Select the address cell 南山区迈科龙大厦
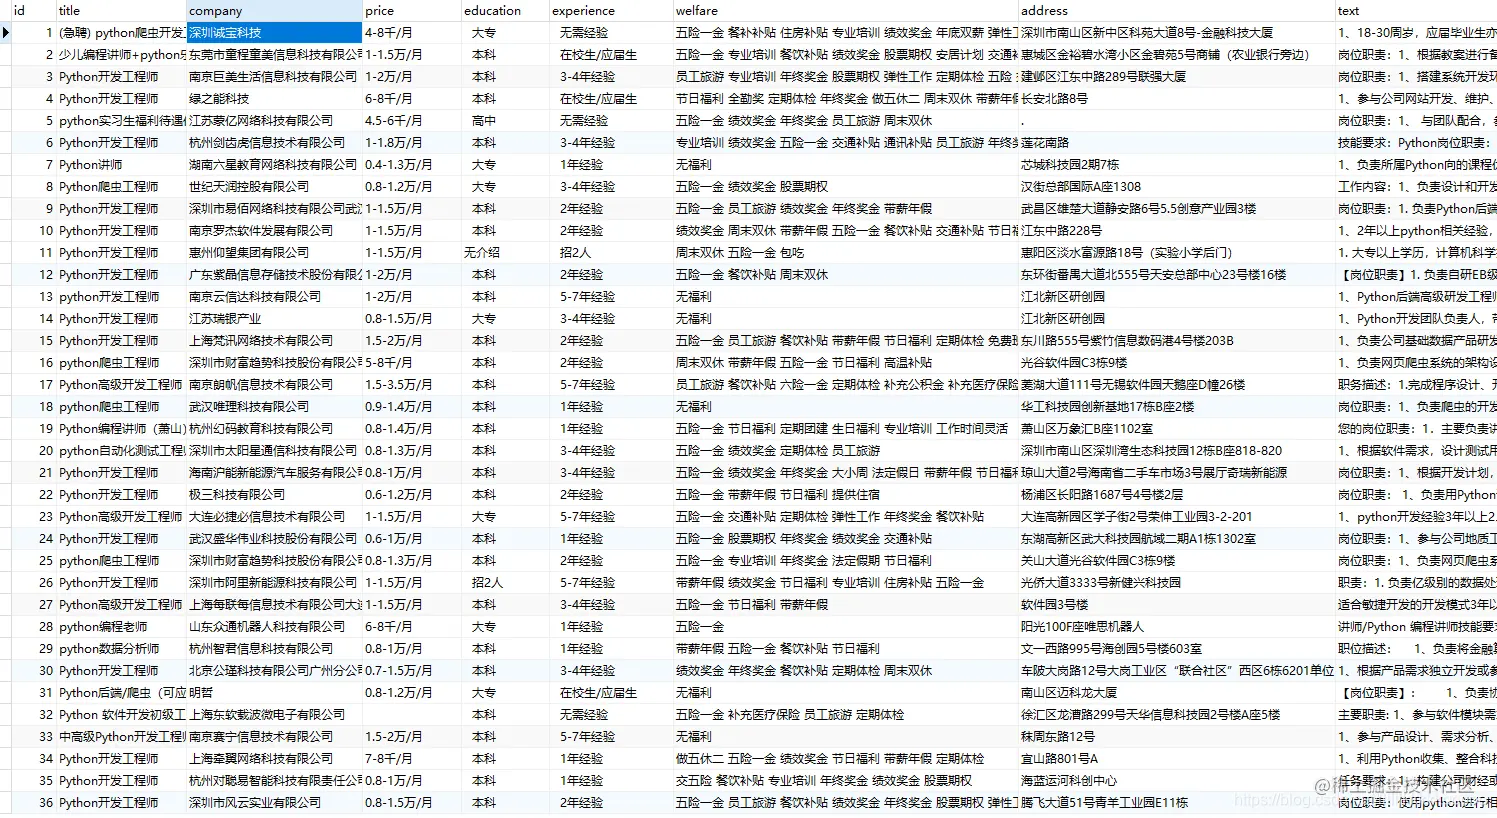The height and width of the screenshot is (818, 1497). [x=1176, y=693]
